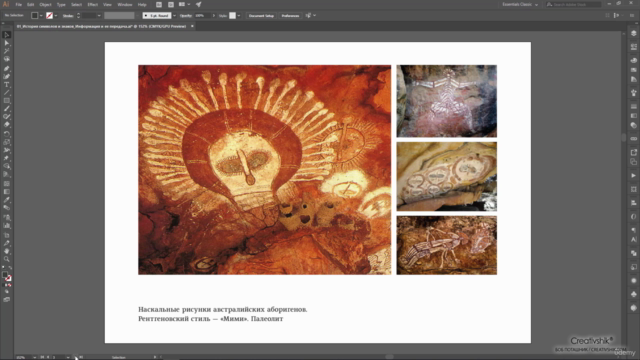Open the Effect menu

point(93,4)
